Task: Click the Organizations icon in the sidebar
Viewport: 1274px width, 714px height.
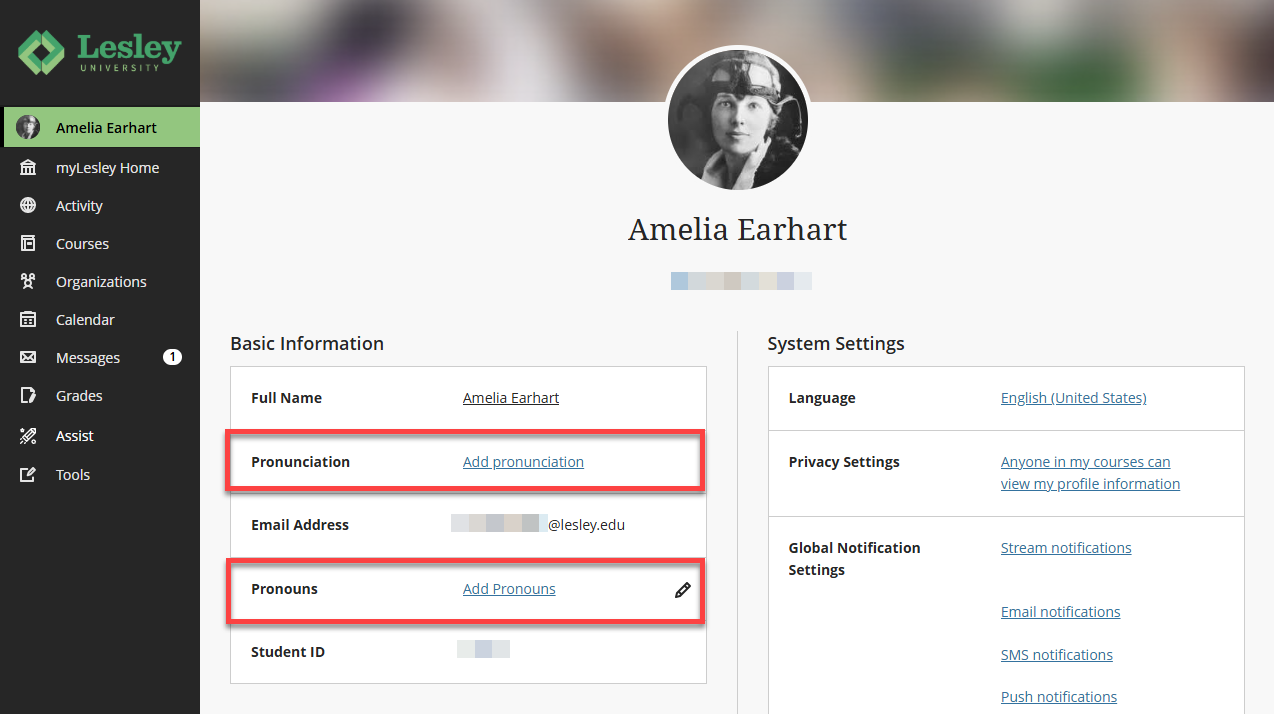Action: click(x=28, y=282)
